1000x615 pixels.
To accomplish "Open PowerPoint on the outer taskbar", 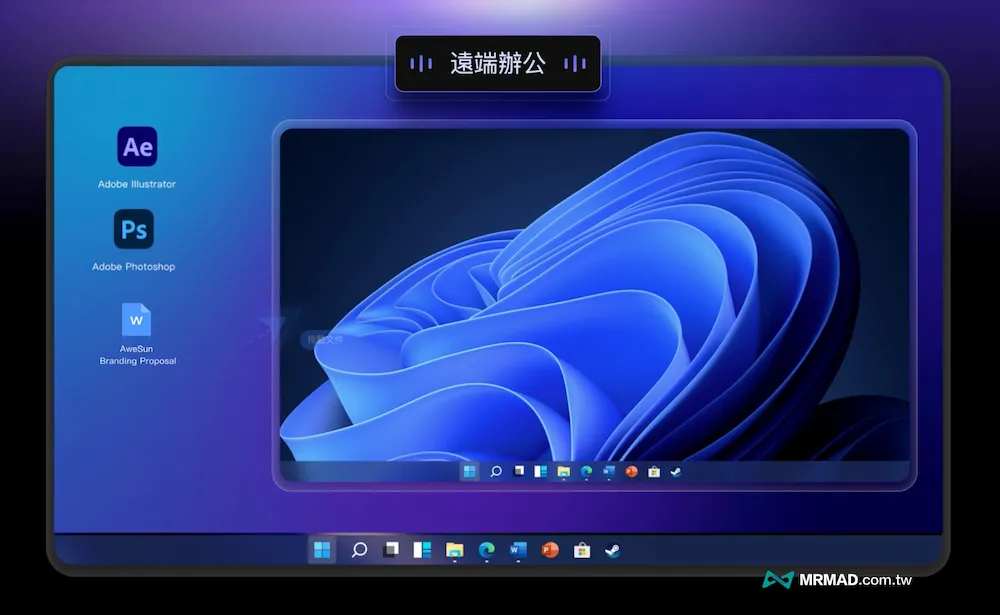I will point(550,549).
